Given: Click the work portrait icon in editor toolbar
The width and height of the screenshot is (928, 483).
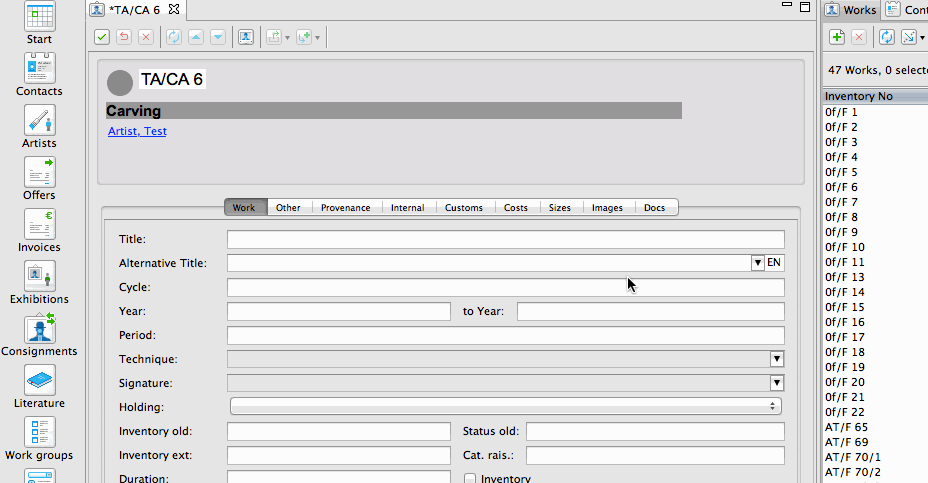Looking at the screenshot, I should [246, 37].
